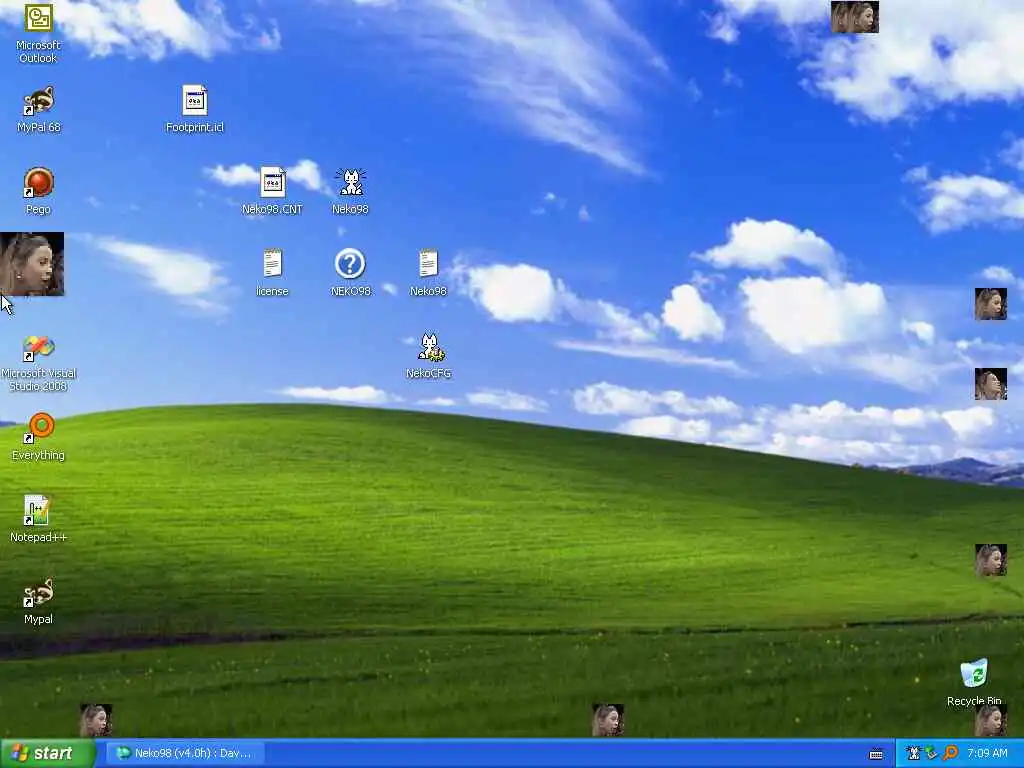The height and width of the screenshot is (768, 1024).
Task: Click the on-screen keyboard taskbar icon
Action: (x=876, y=754)
